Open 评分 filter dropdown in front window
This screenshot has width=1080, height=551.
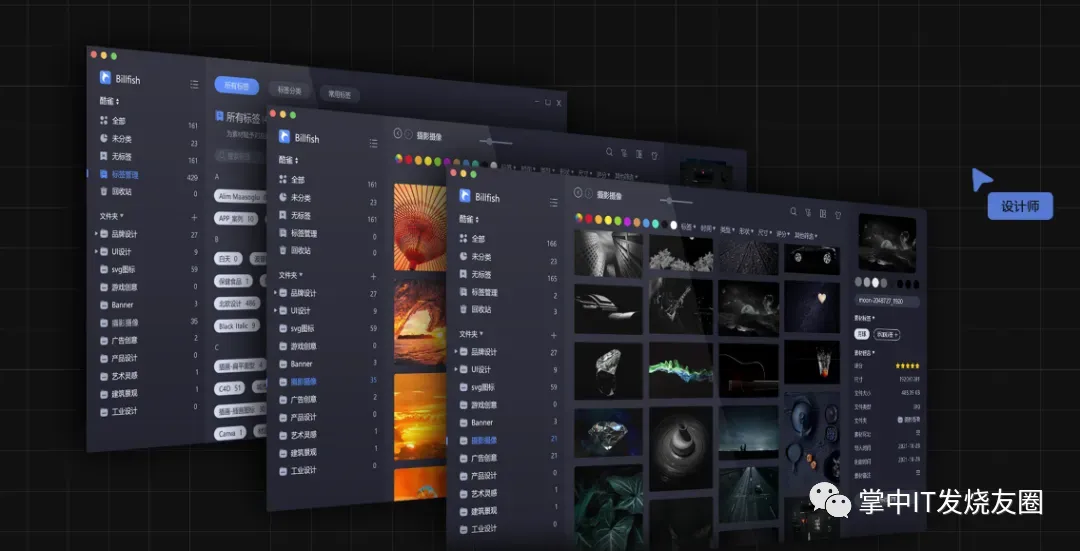pyautogui.click(x=783, y=234)
